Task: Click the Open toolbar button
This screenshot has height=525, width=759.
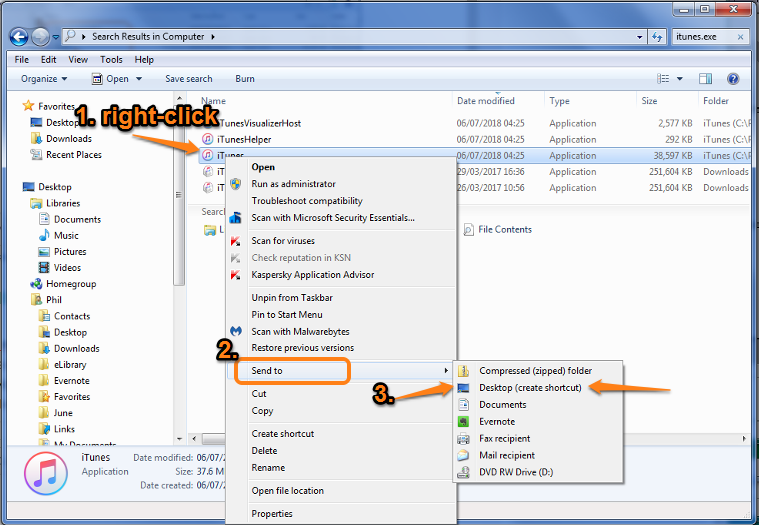Action: (x=111, y=79)
